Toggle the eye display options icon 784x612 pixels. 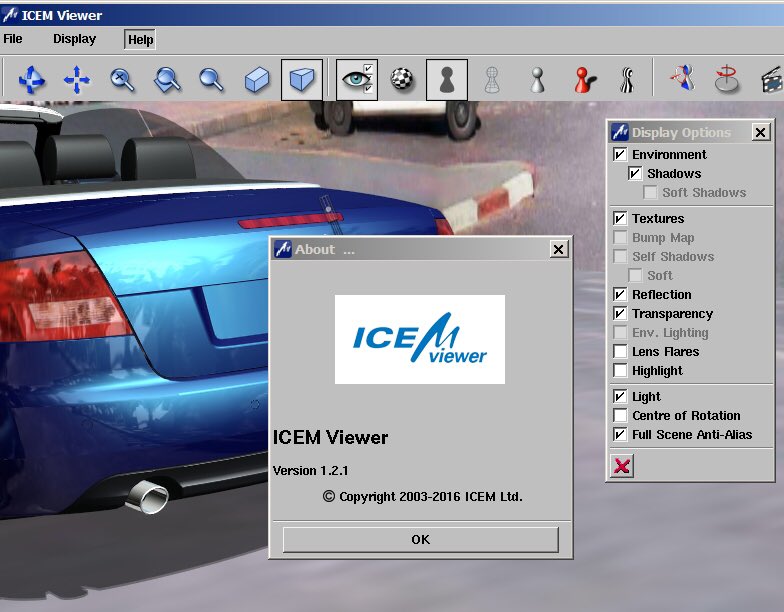(357, 80)
